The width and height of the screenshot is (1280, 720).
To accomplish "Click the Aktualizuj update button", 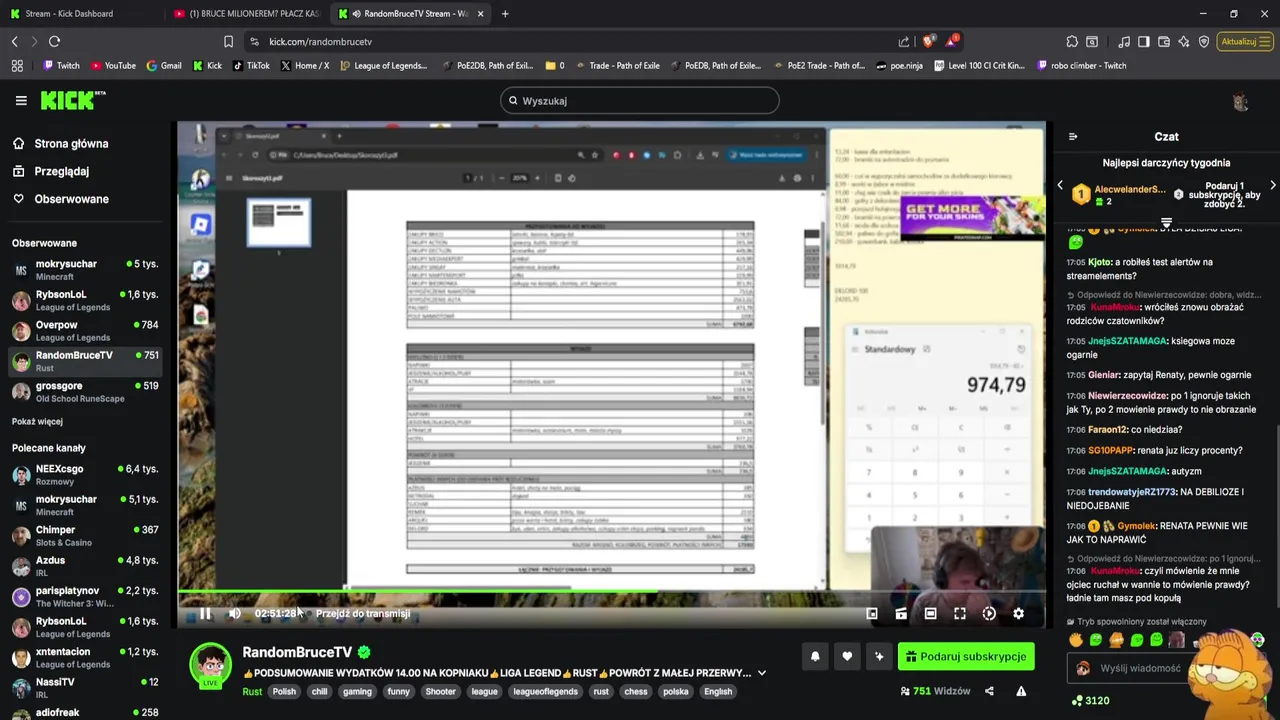I will [1245, 42].
